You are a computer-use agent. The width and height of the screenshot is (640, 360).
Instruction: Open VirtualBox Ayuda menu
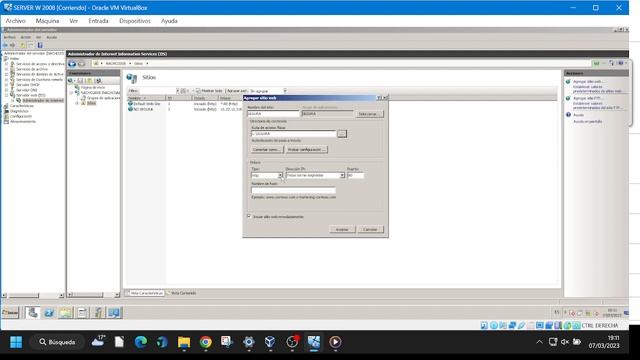pos(169,21)
